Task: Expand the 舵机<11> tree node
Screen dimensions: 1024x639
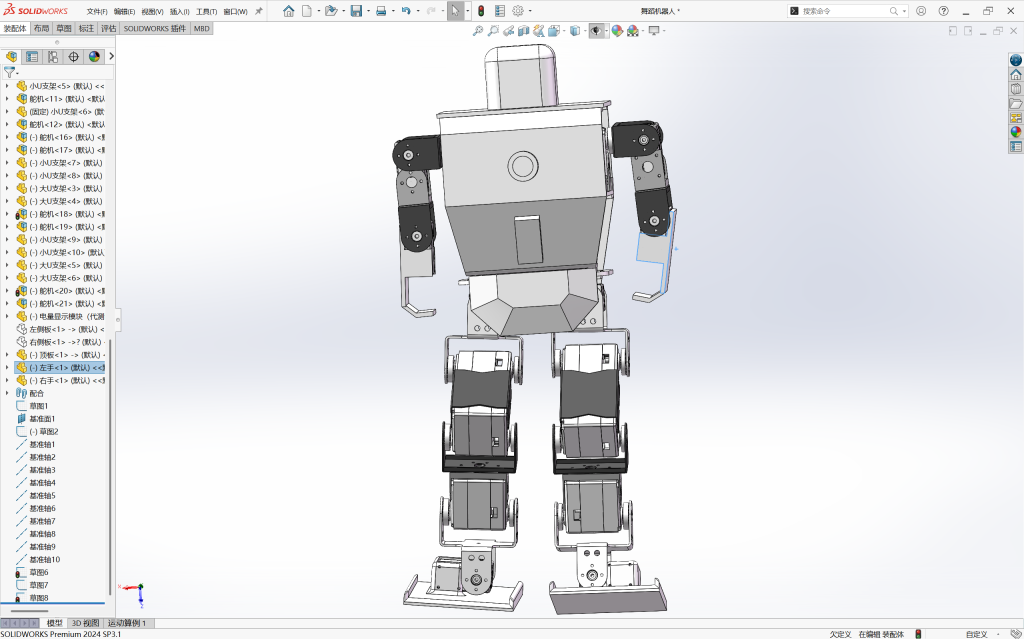Action: point(7,99)
